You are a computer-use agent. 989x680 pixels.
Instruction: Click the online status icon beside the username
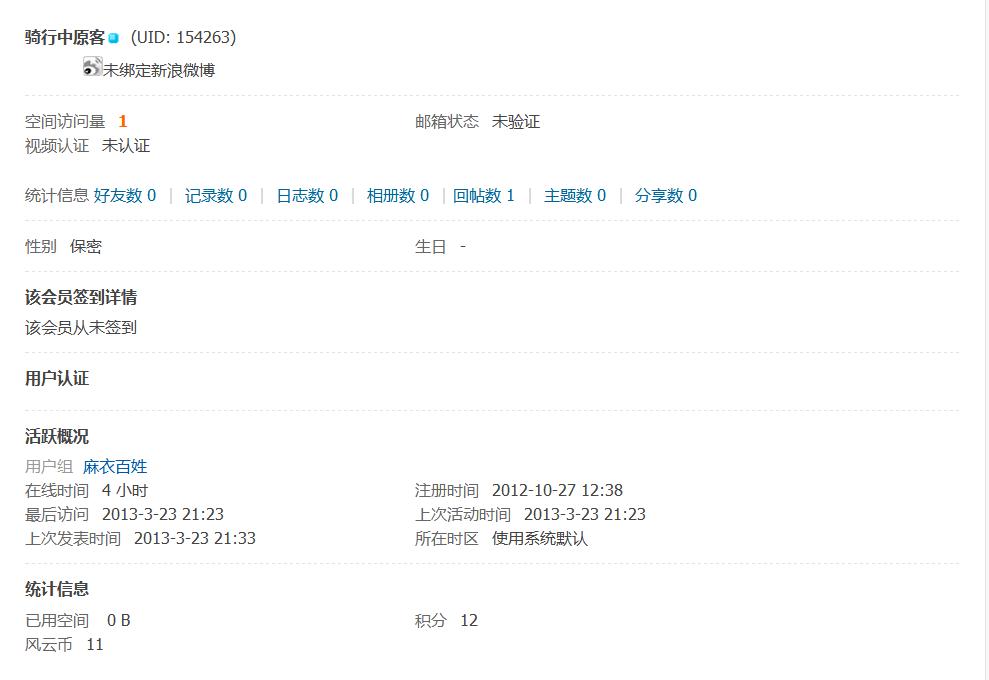[114, 39]
